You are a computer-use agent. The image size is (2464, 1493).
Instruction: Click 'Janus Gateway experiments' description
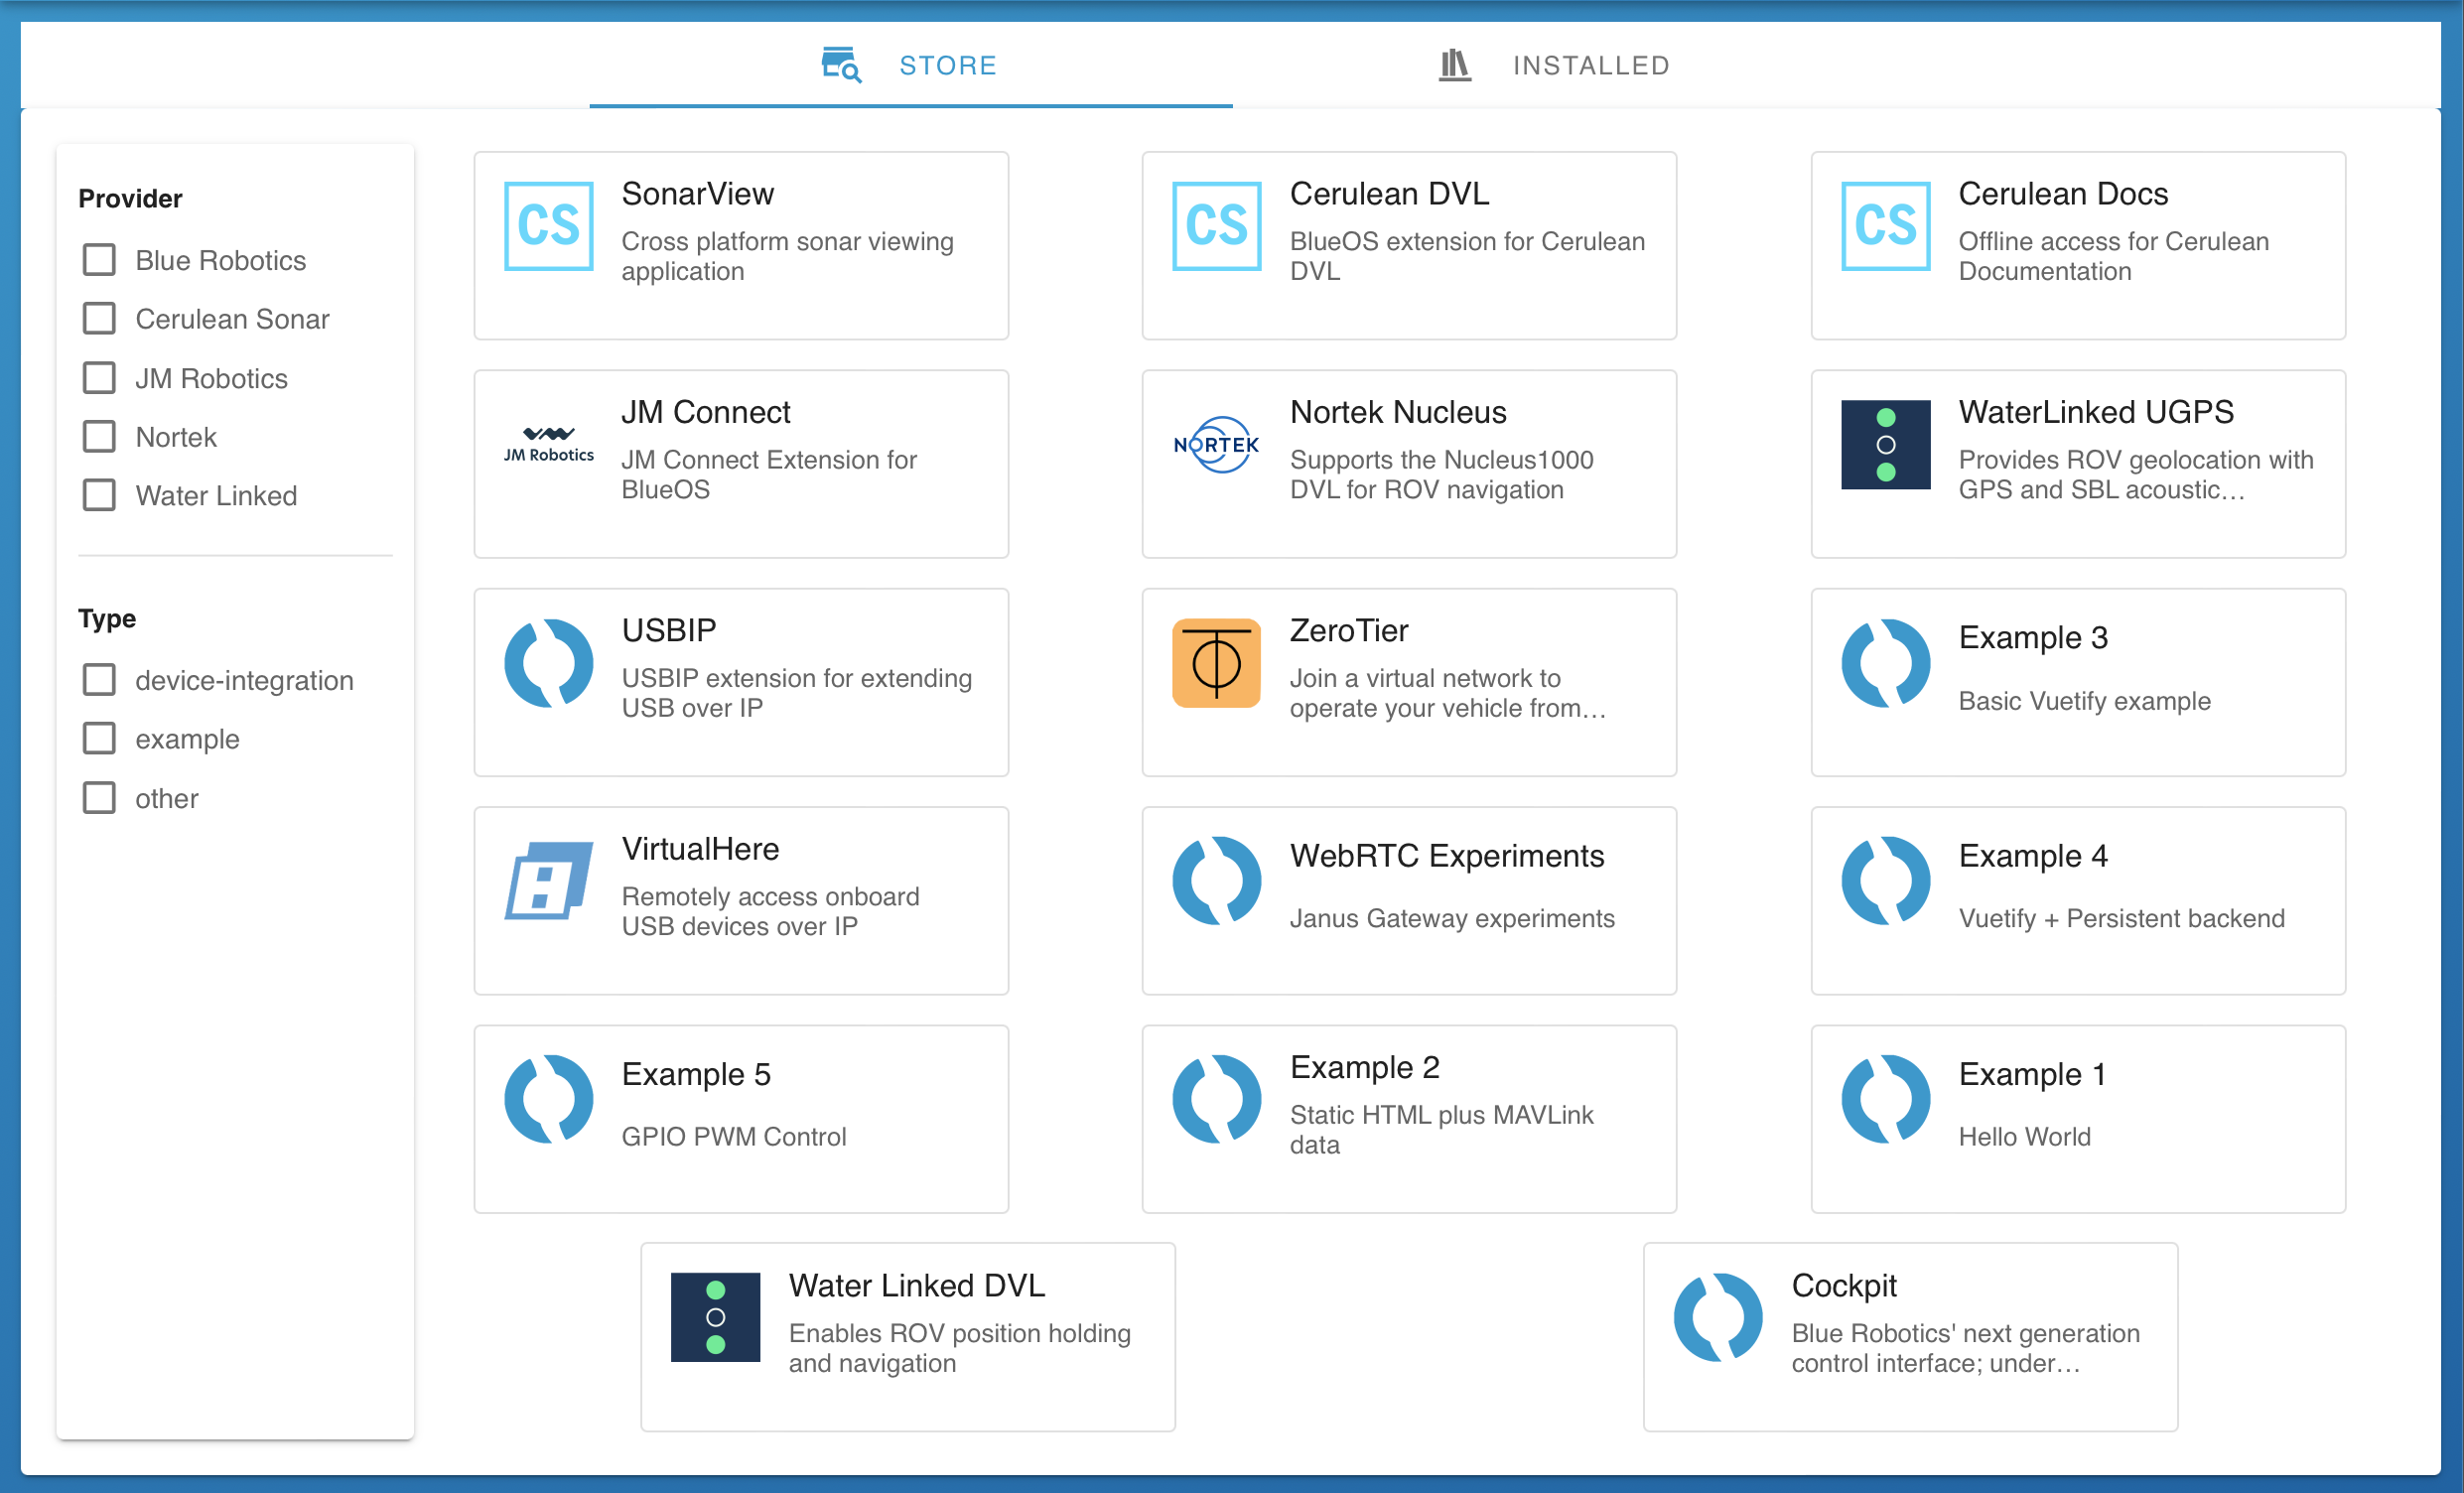click(1452, 918)
